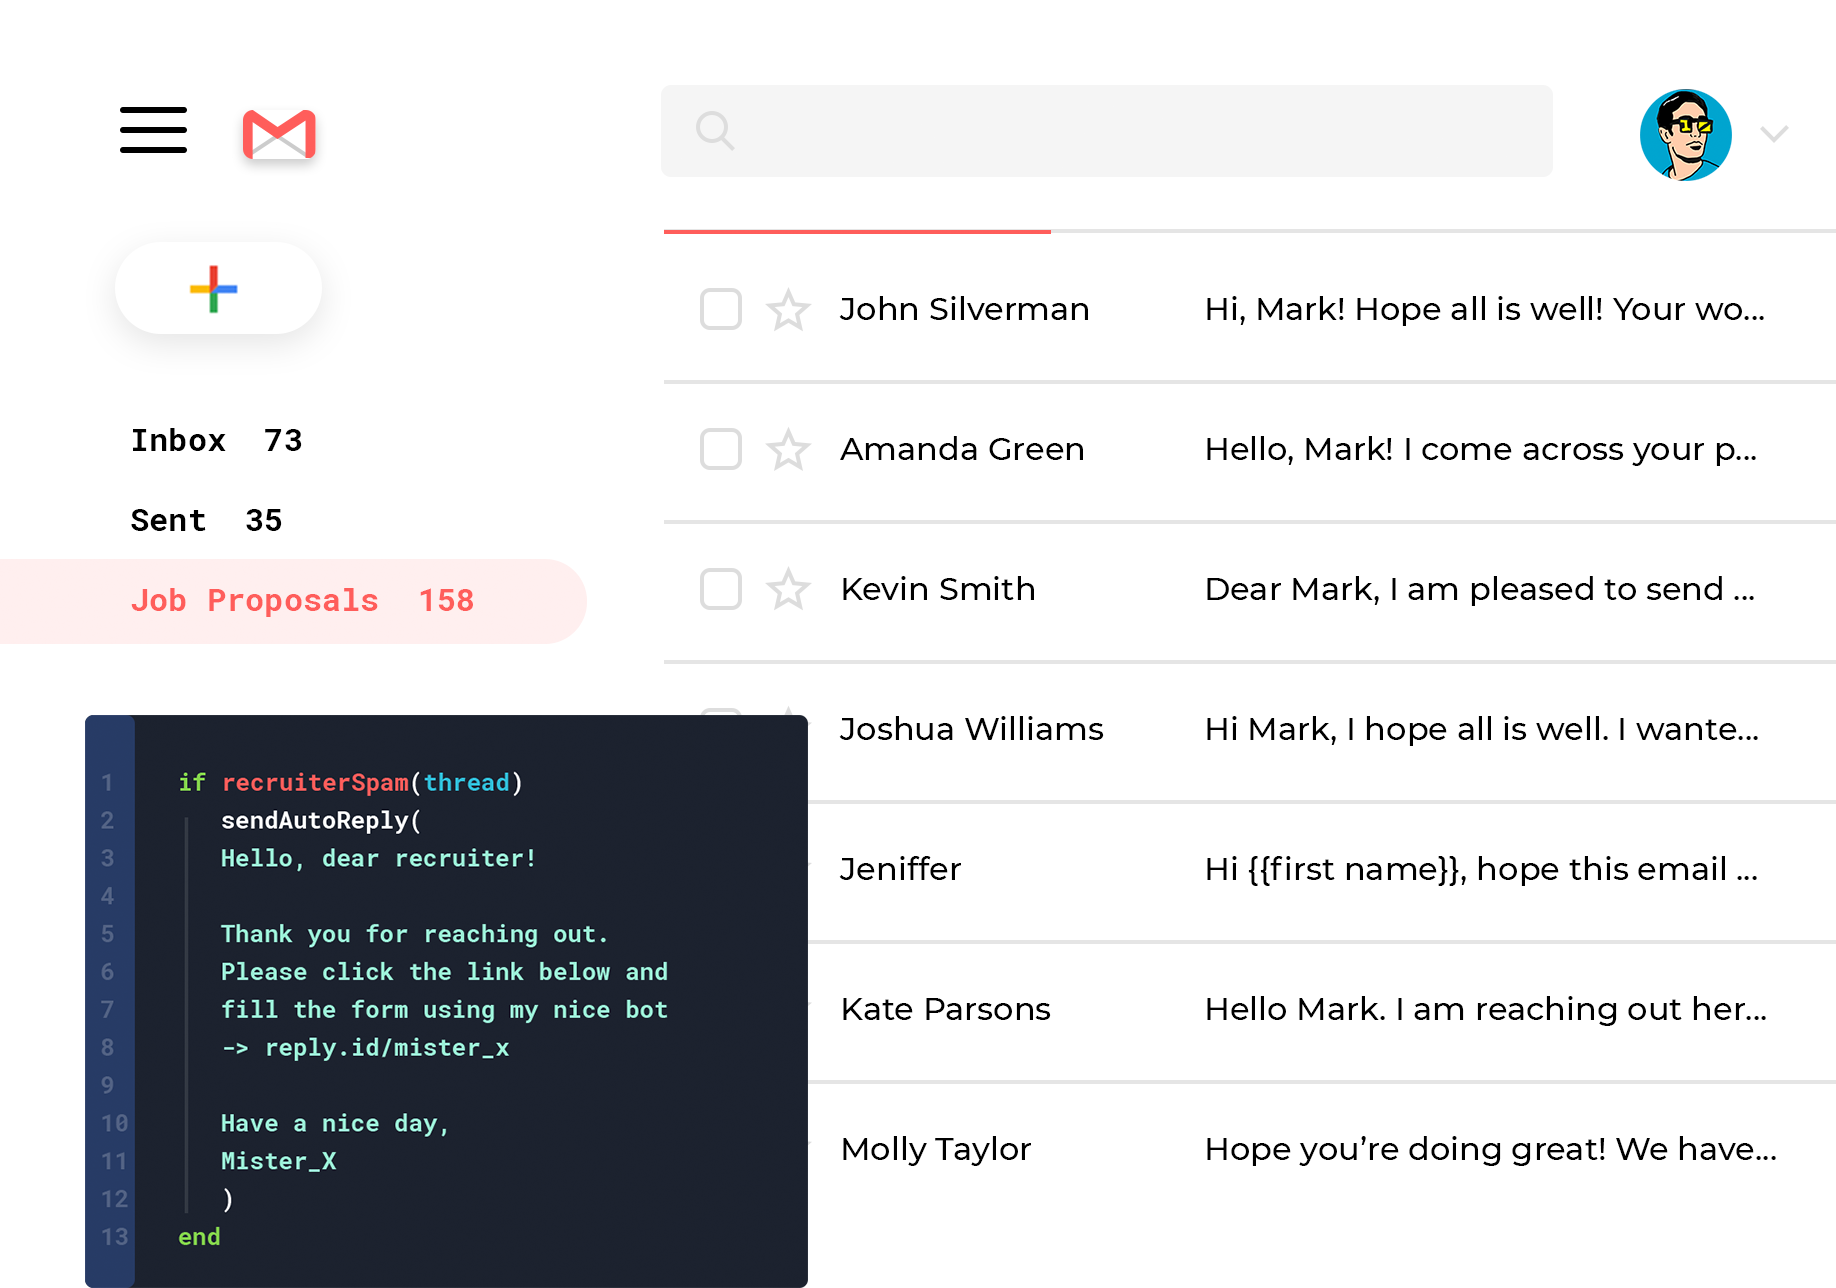
Task: Check Amanda Green's email checkbox
Action: (719, 450)
